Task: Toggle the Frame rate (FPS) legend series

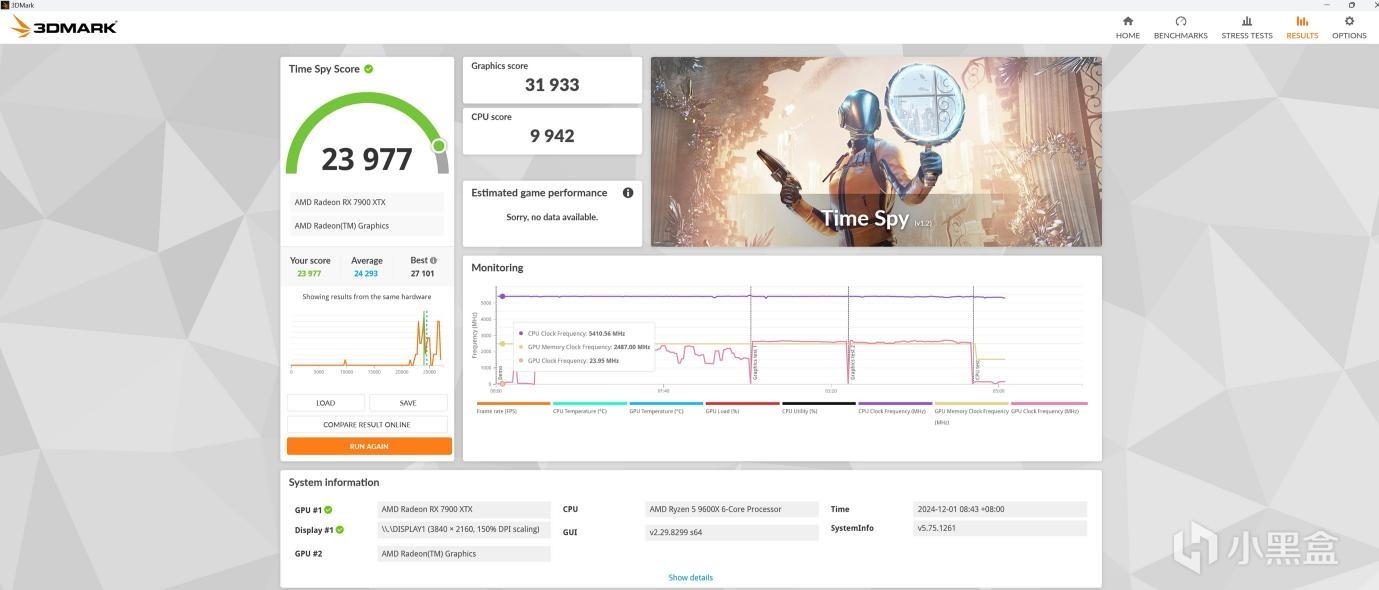Action: tap(513, 407)
